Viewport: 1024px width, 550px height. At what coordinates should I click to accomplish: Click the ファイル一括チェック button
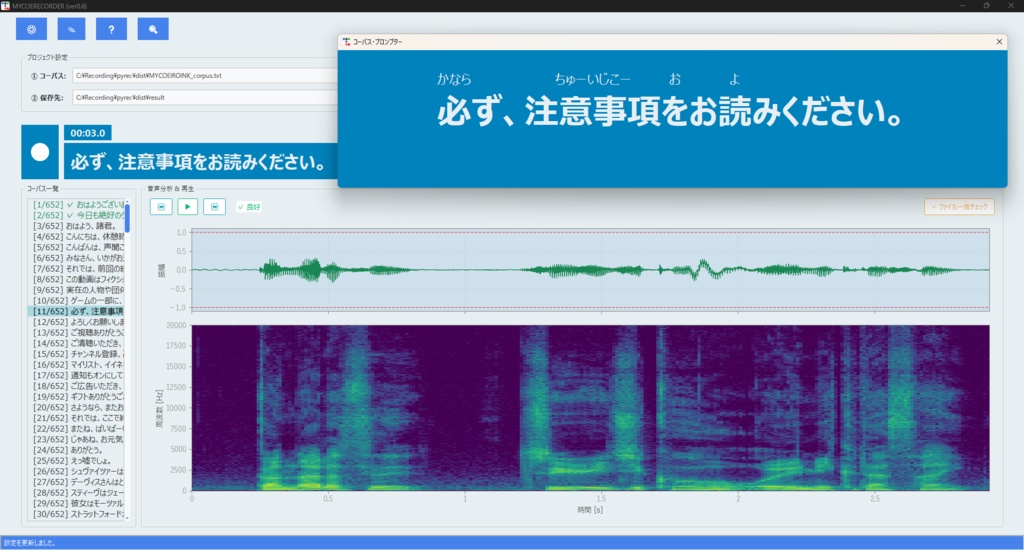coord(959,206)
